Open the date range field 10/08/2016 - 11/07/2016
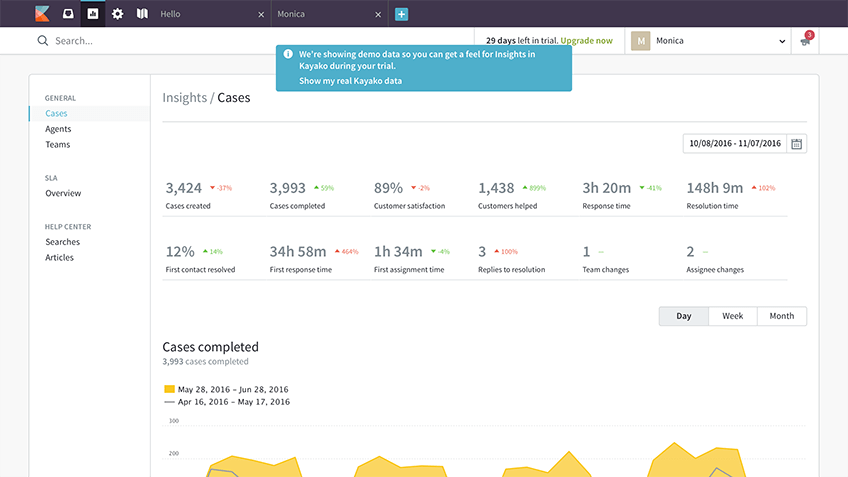 pos(734,143)
